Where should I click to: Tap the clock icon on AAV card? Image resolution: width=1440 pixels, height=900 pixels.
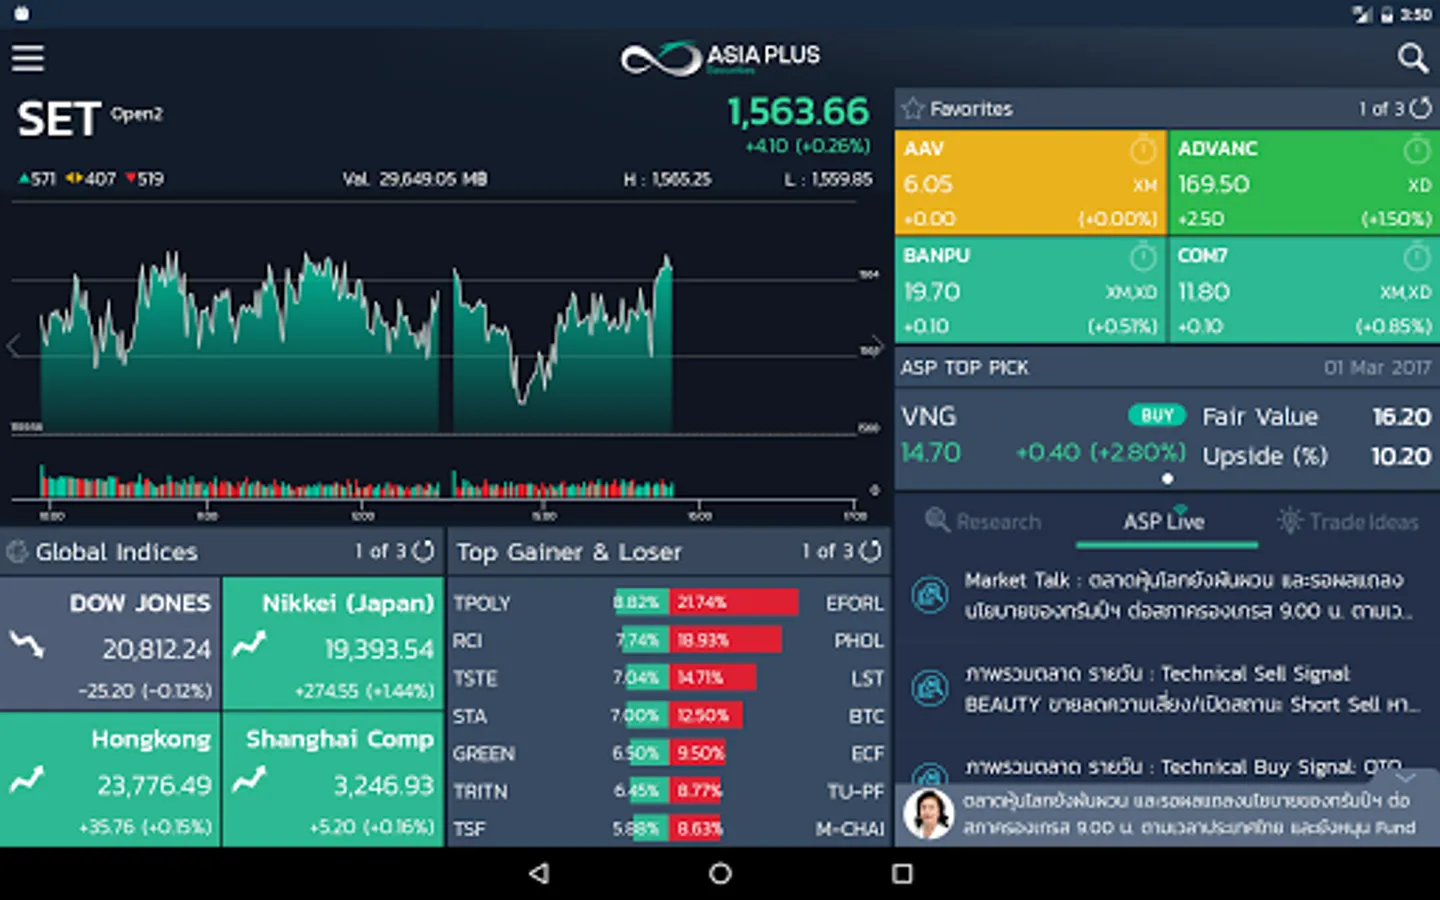click(1143, 150)
